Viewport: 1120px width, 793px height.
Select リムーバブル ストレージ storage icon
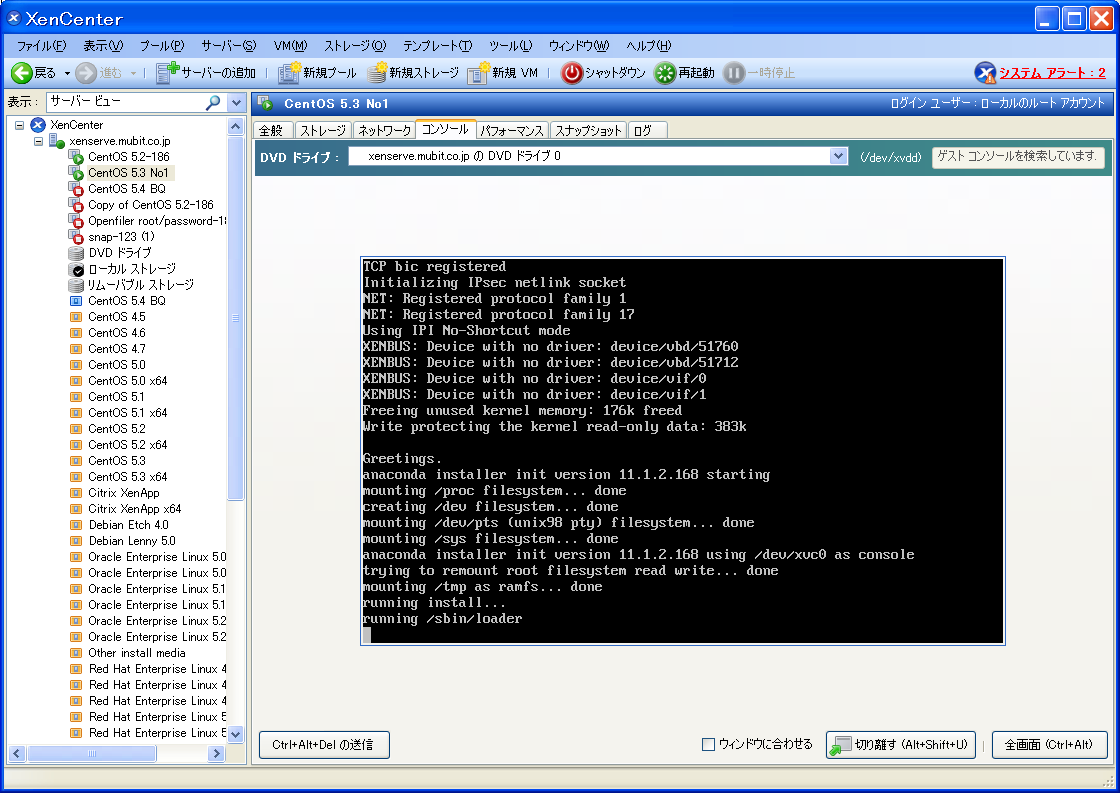[76, 285]
